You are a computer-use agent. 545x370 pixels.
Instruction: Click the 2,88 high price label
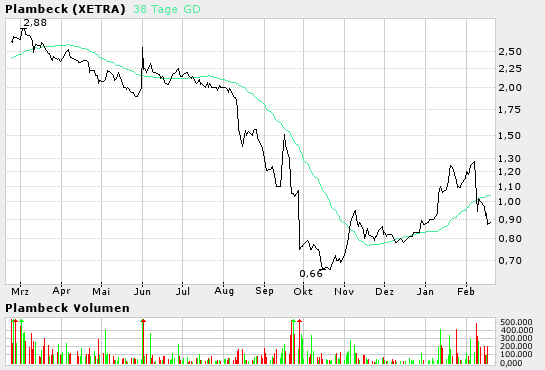(35, 23)
